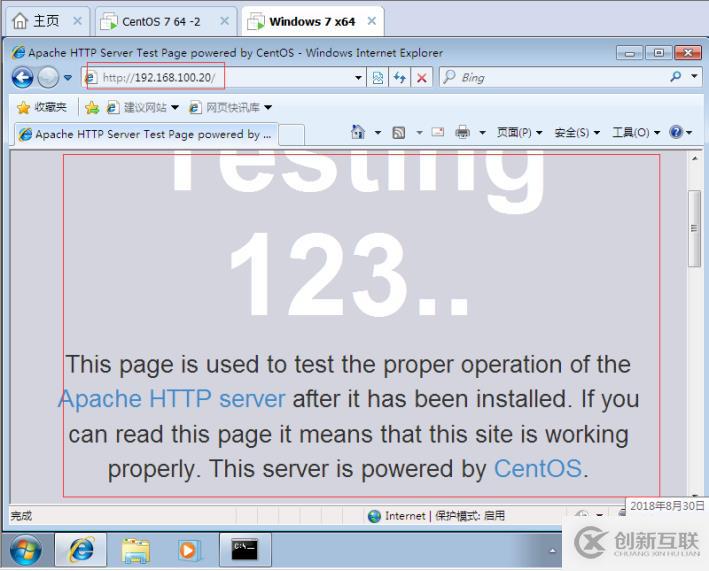709x571 pixels.
Task: Close the Windows 7 x64 VM tab
Action: (x=372, y=21)
